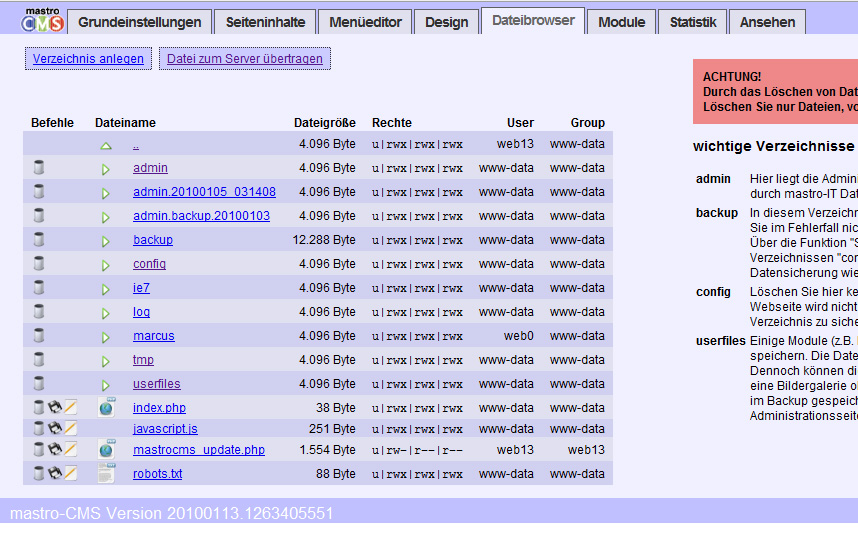Click trash icon for robots.txt
Viewport: 858px width, 555px height.
coord(39,473)
